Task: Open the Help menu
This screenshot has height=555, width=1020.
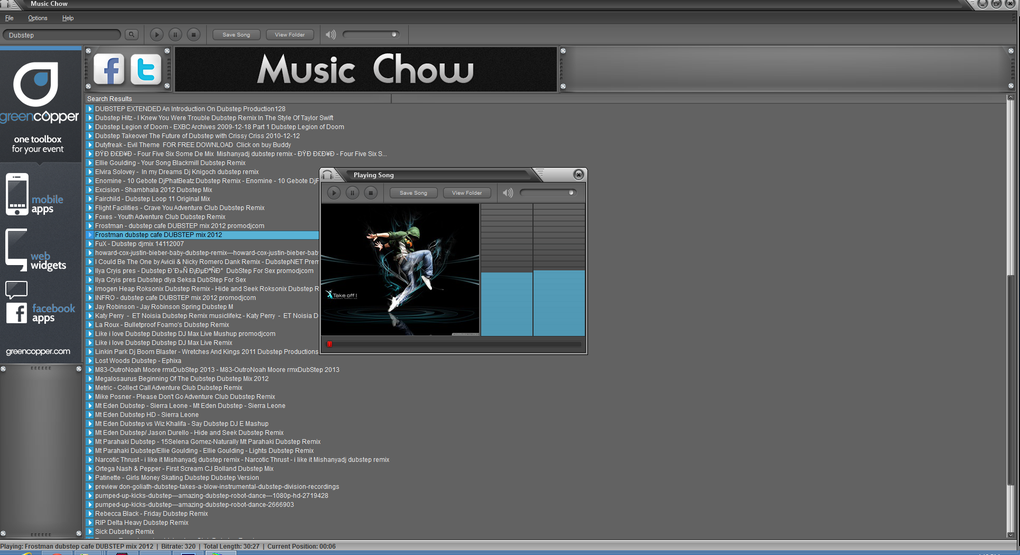Action: click(x=68, y=18)
